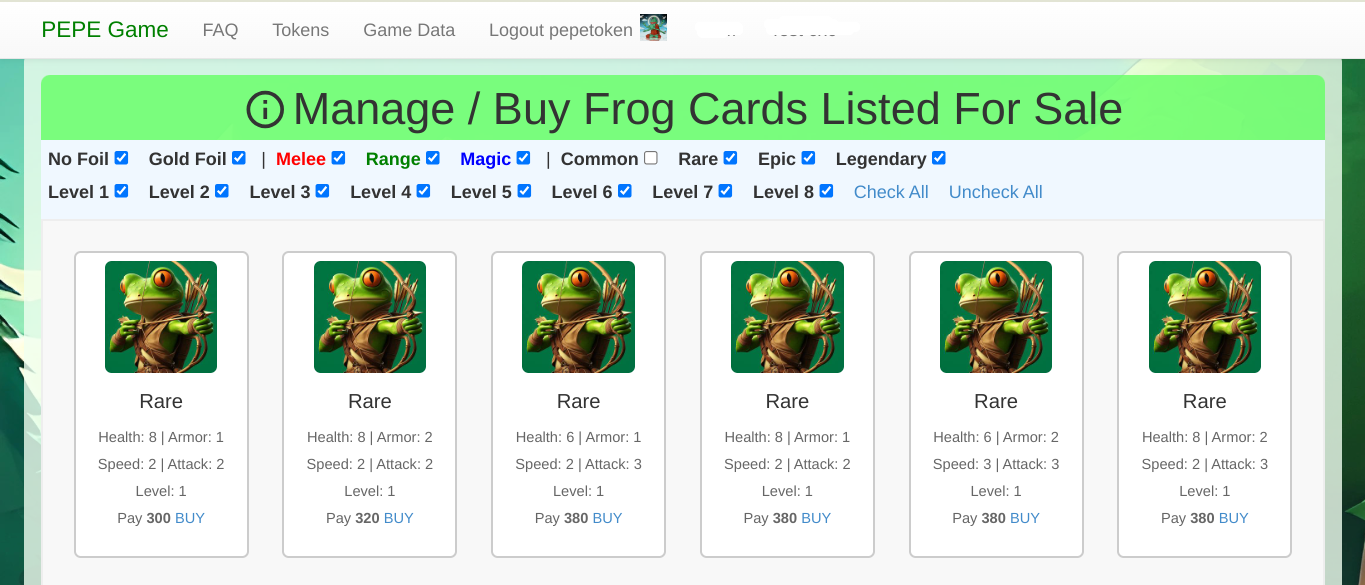Click the frog archer image on the 320 card
This screenshot has width=1365, height=585.
tap(370, 317)
